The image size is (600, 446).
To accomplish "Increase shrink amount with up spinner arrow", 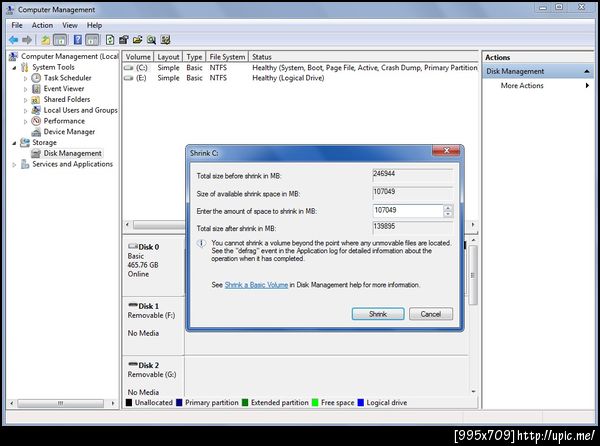I will coord(448,208).
